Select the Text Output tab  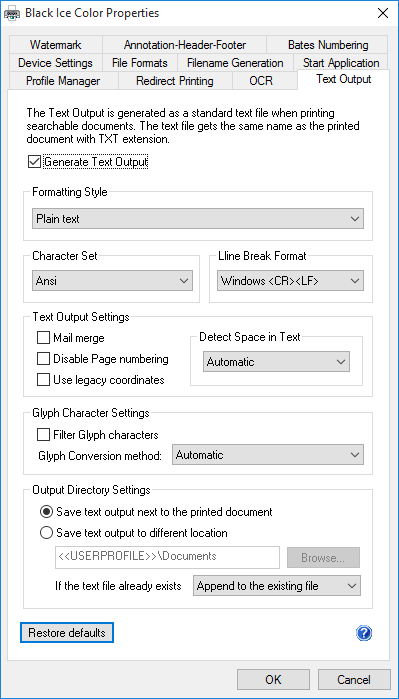click(x=343, y=79)
